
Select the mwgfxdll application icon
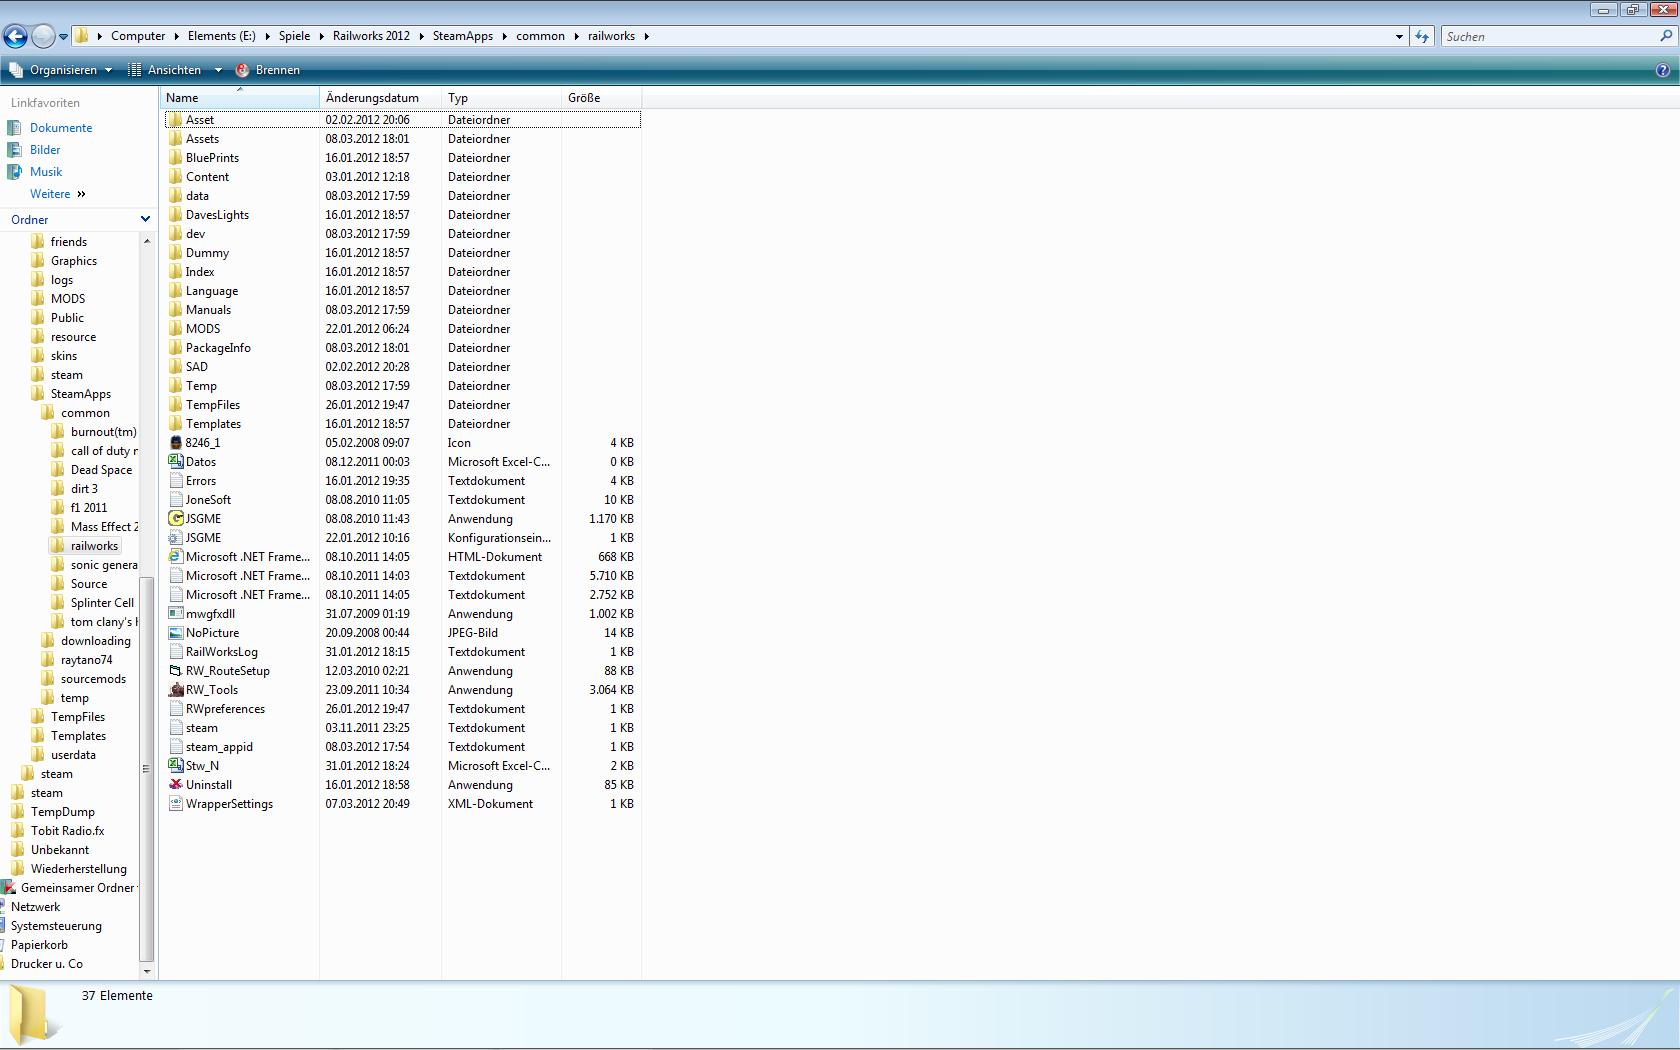coord(176,614)
